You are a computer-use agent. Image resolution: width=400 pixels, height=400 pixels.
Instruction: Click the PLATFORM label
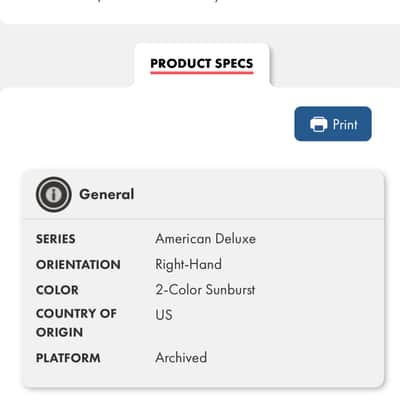click(68, 358)
